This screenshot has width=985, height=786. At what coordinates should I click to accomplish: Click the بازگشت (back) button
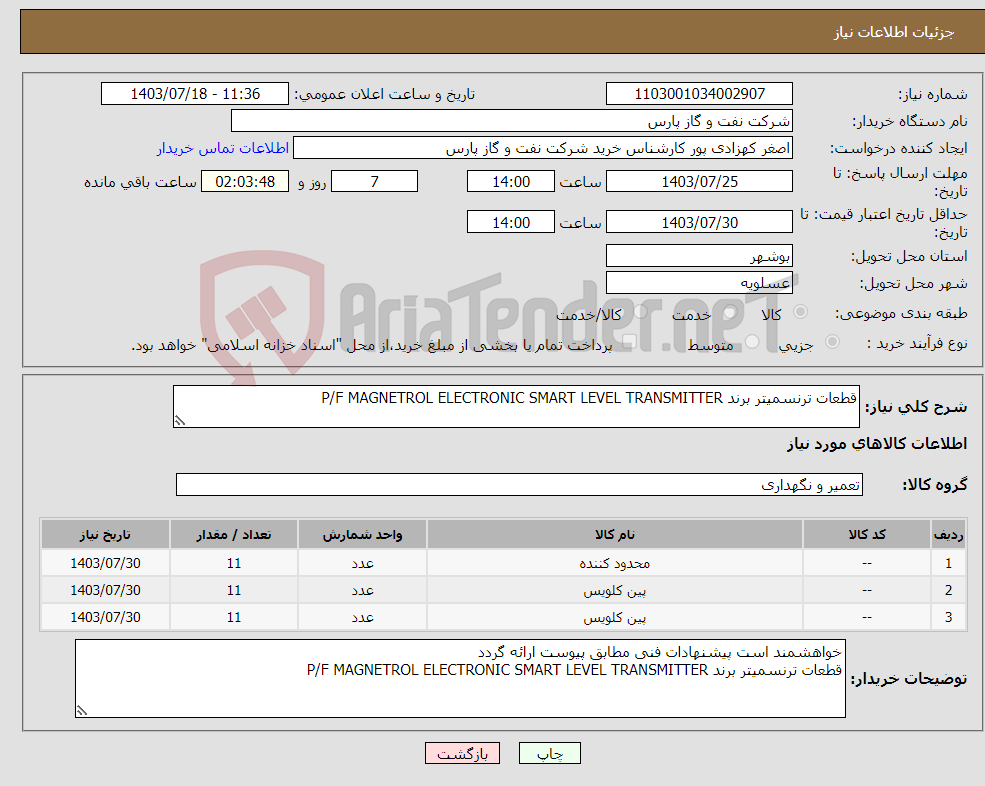[x=462, y=753]
